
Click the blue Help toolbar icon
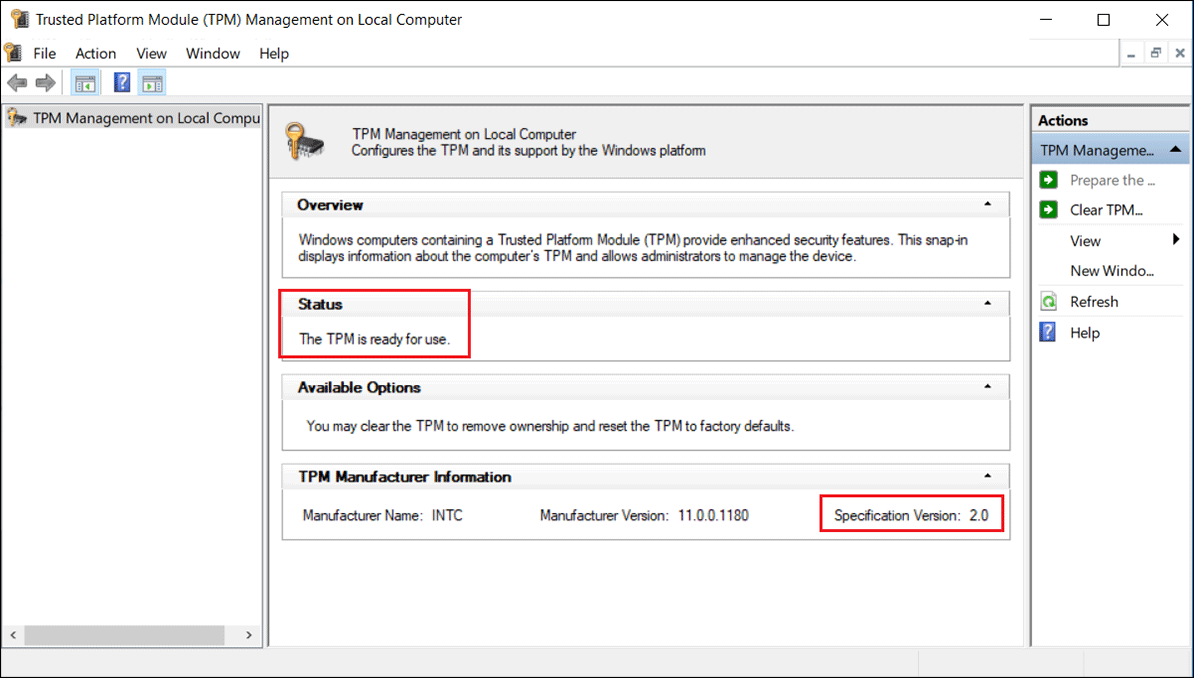point(122,82)
